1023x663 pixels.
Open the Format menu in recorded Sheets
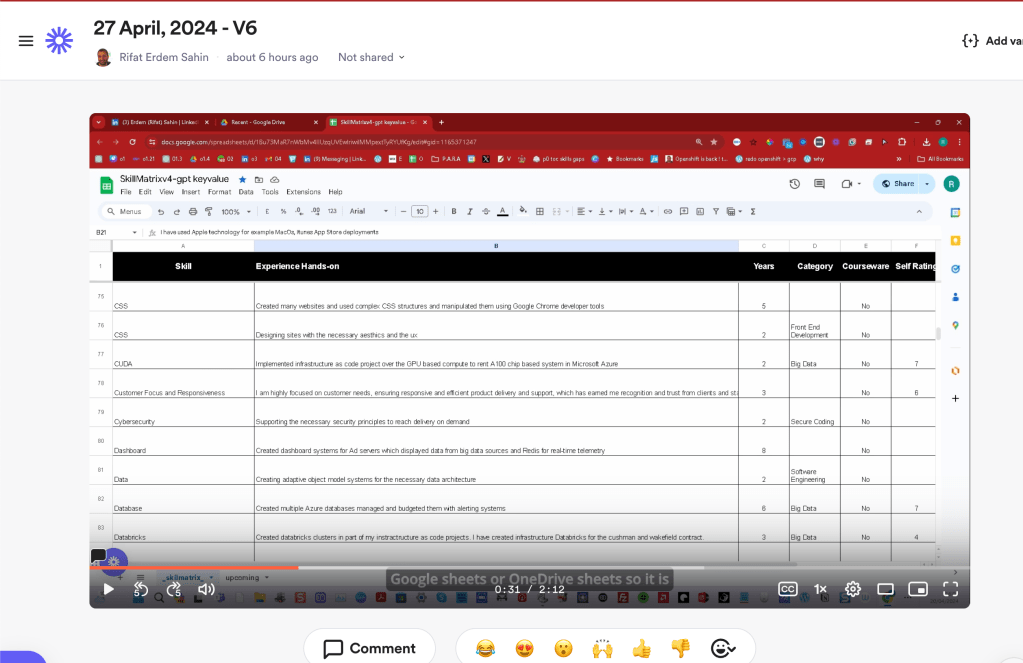pos(219,193)
